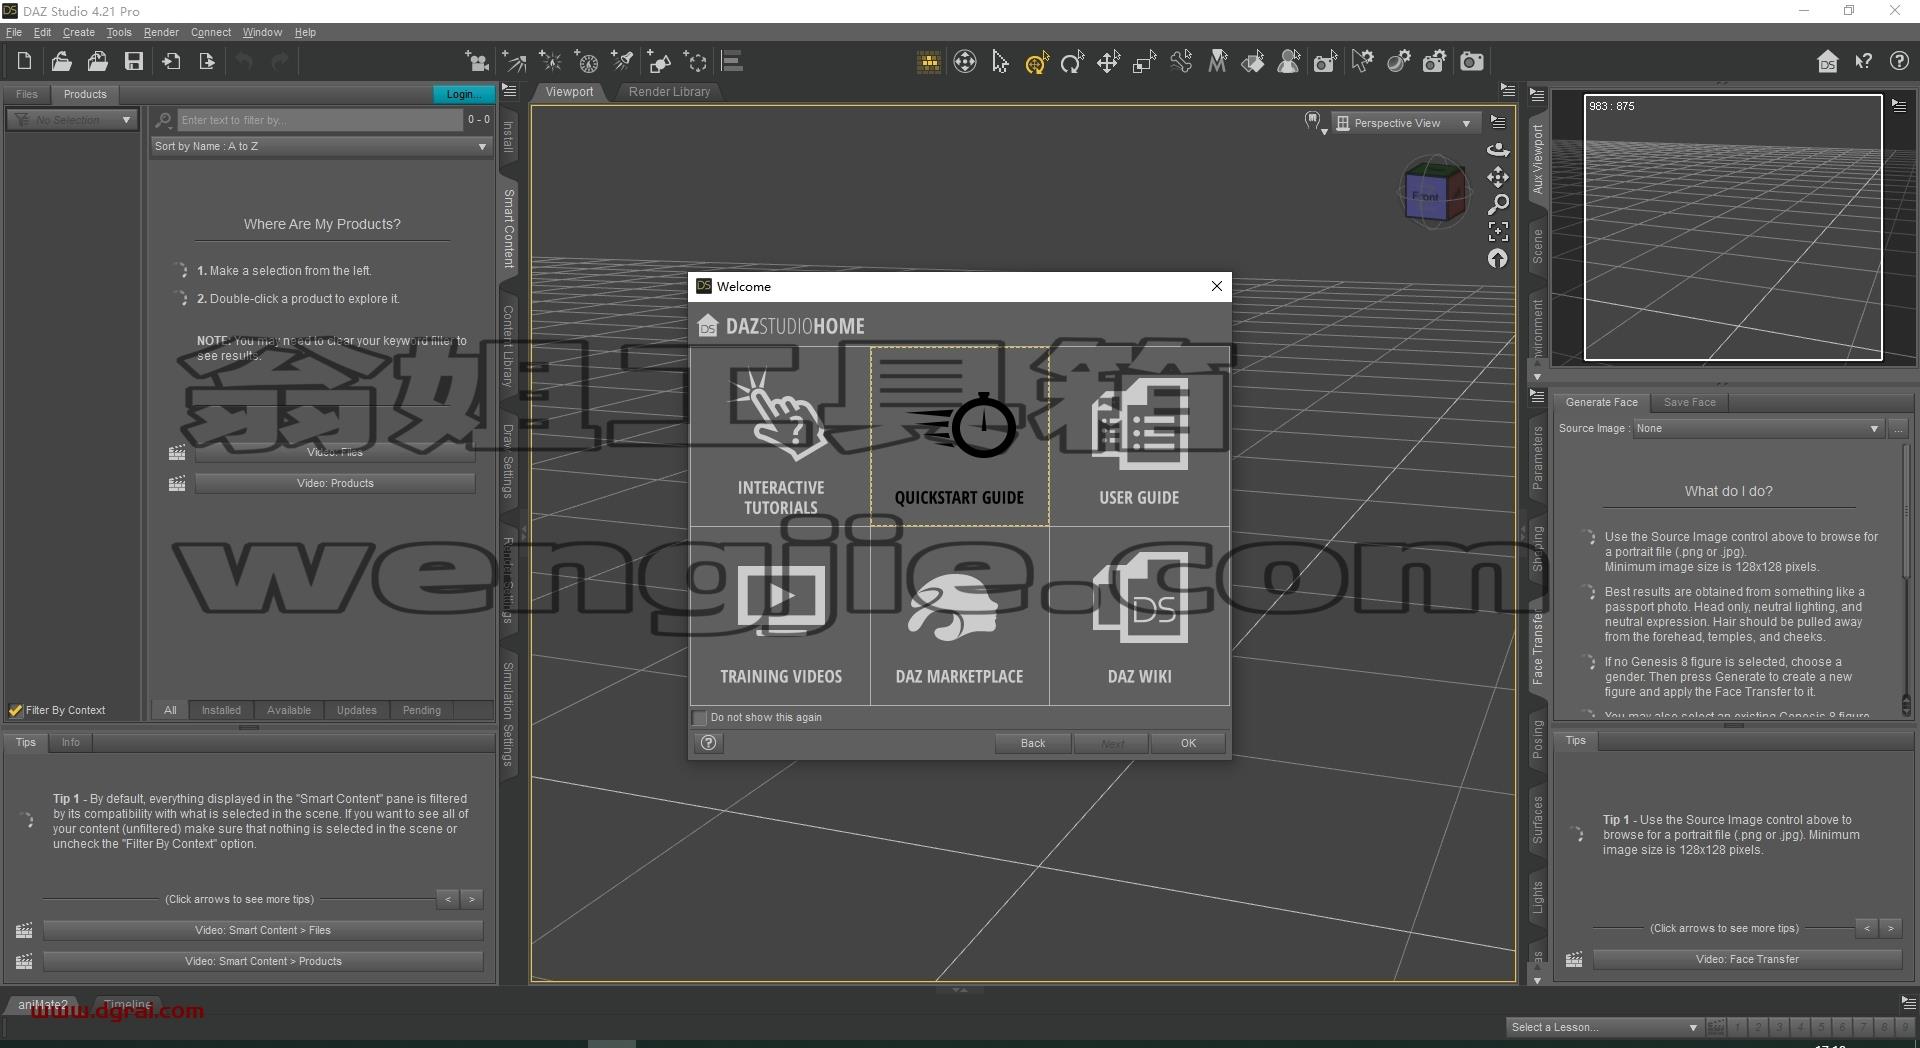The height and width of the screenshot is (1048, 1920).
Task: Click Video: Smart Content > Files button
Action: tap(263, 930)
